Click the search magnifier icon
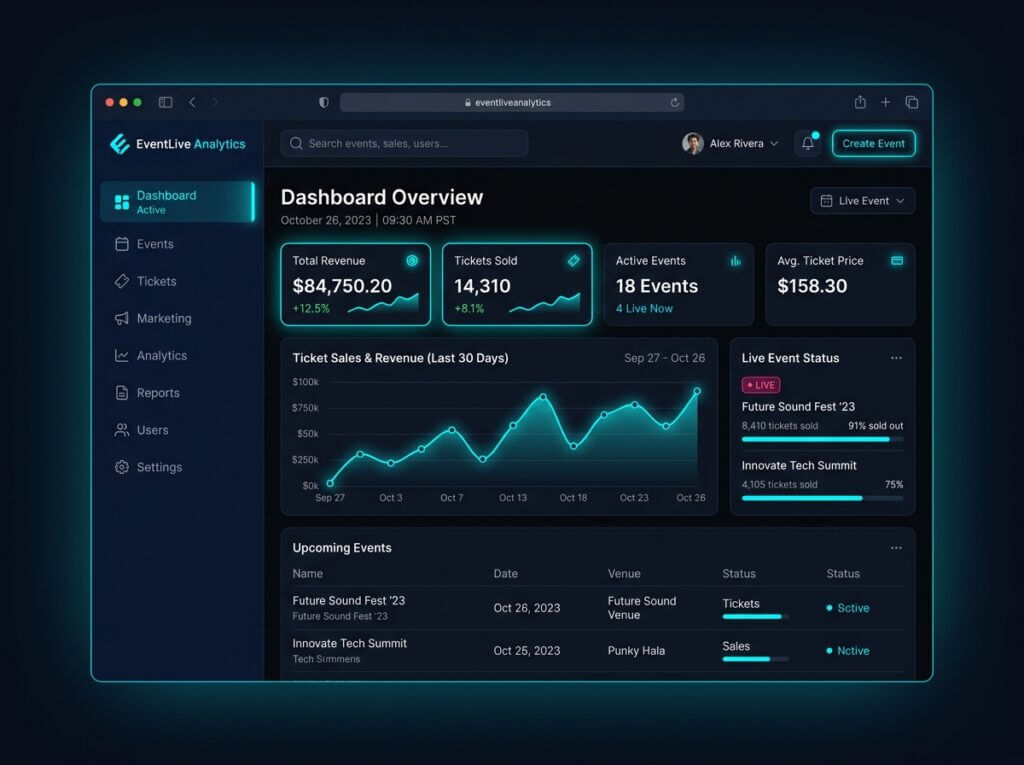The height and width of the screenshot is (765, 1024). click(x=296, y=143)
